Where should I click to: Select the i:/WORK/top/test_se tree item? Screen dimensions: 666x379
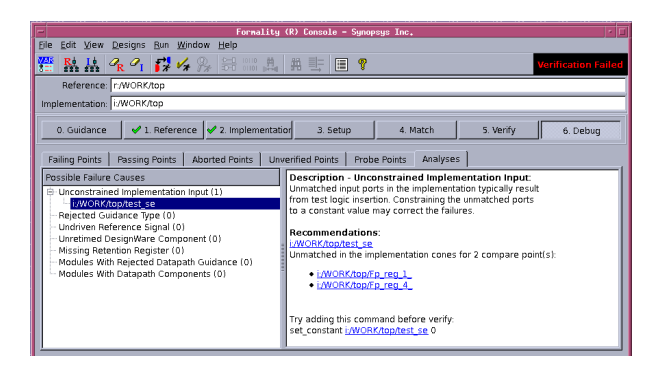coord(175,204)
